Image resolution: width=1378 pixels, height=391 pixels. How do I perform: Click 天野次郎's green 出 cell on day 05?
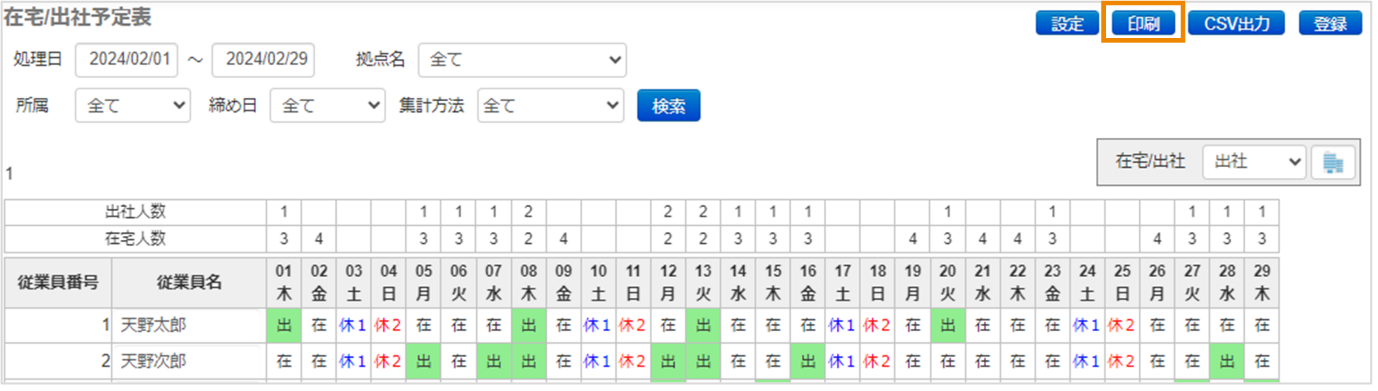tap(424, 361)
